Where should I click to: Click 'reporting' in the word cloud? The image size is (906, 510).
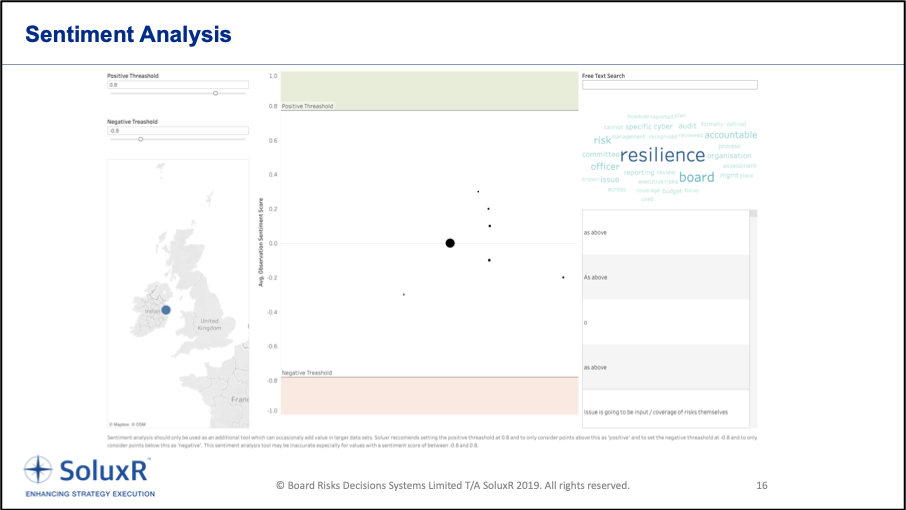pyautogui.click(x=639, y=173)
